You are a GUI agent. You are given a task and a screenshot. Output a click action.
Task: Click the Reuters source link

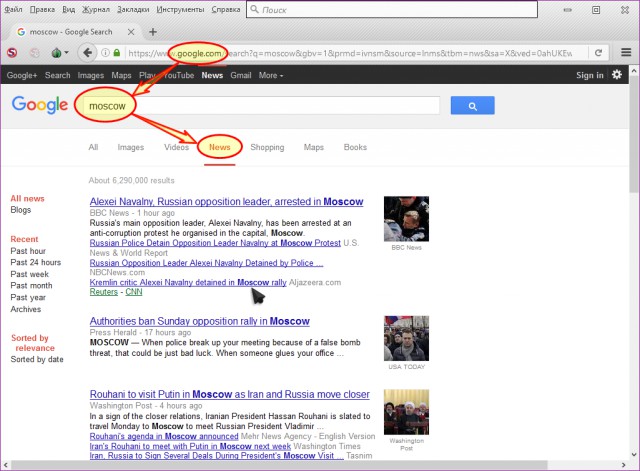104,292
